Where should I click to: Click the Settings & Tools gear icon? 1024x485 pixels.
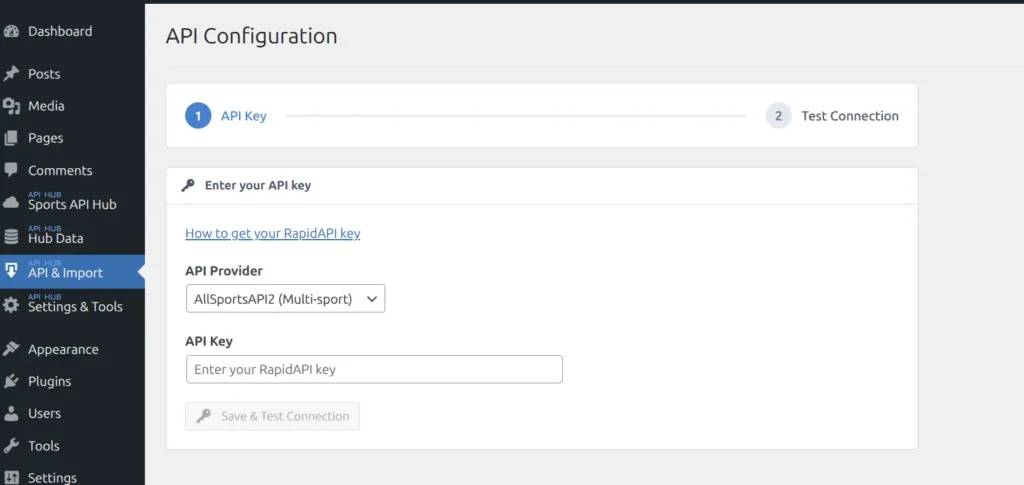[x=11, y=305]
